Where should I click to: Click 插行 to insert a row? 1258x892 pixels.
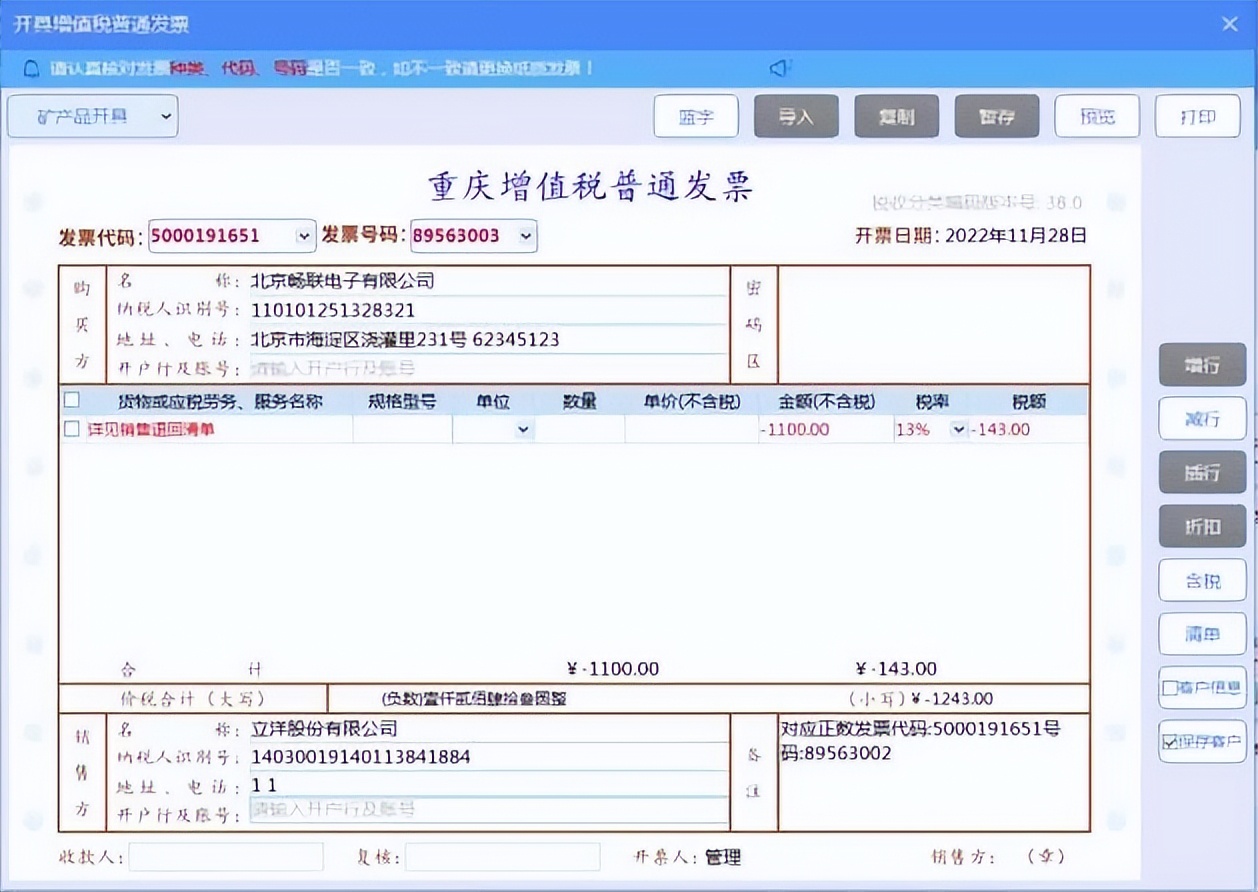(x=1202, y=472)
